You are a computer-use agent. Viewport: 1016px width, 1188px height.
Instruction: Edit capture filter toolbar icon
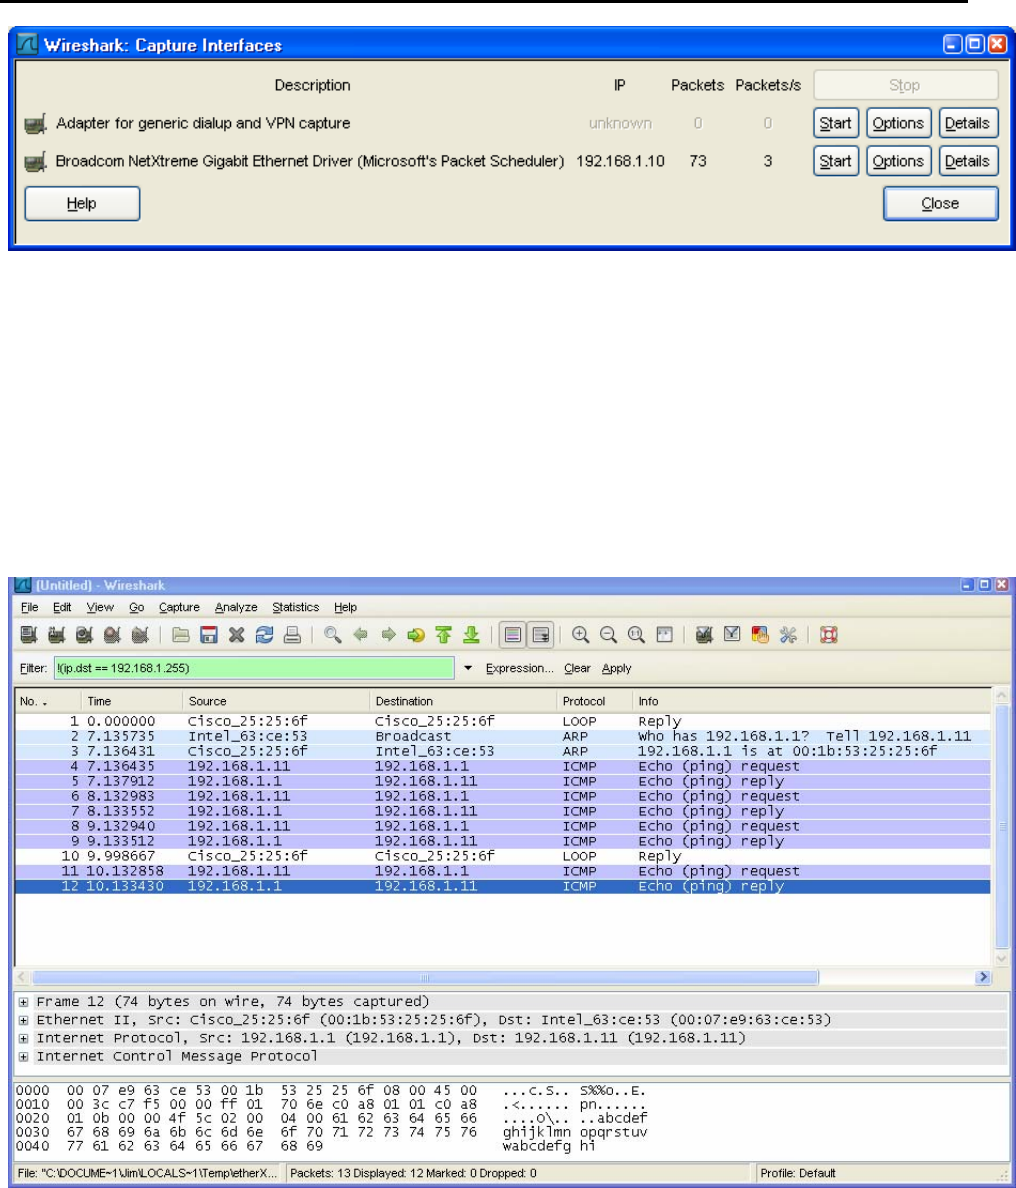tap(704, 635)
